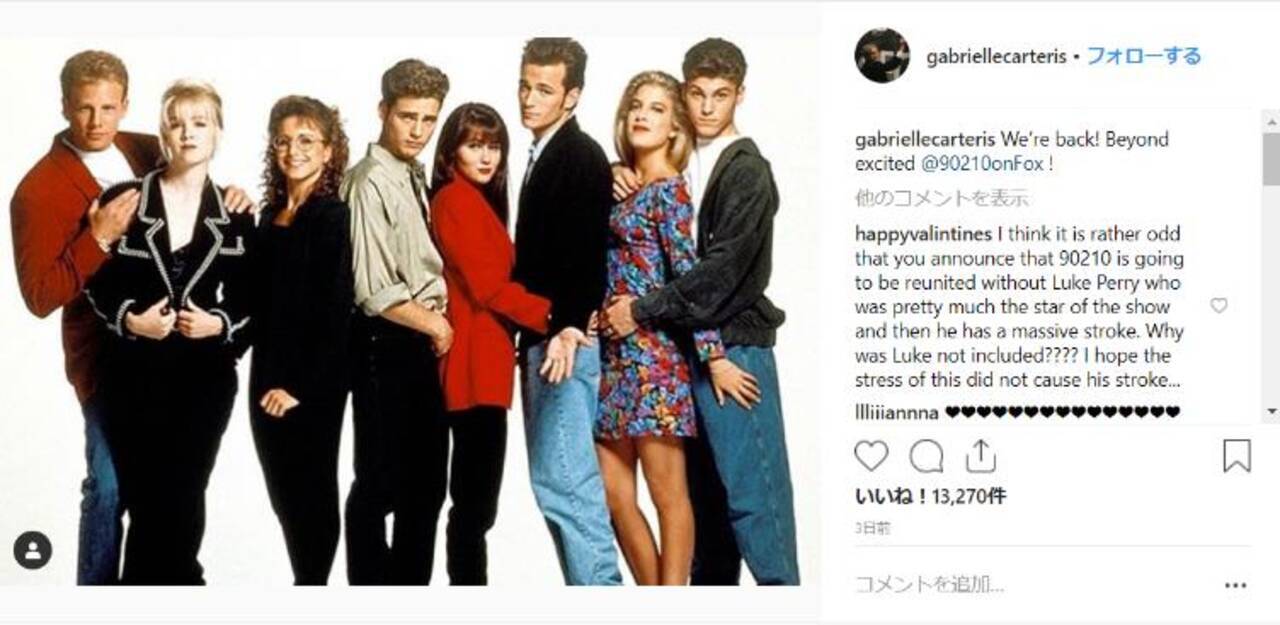Expand other comments via 他のコメントを表示
The height and width of the screenshot is (625, 1280).
[x=941, y=198]
